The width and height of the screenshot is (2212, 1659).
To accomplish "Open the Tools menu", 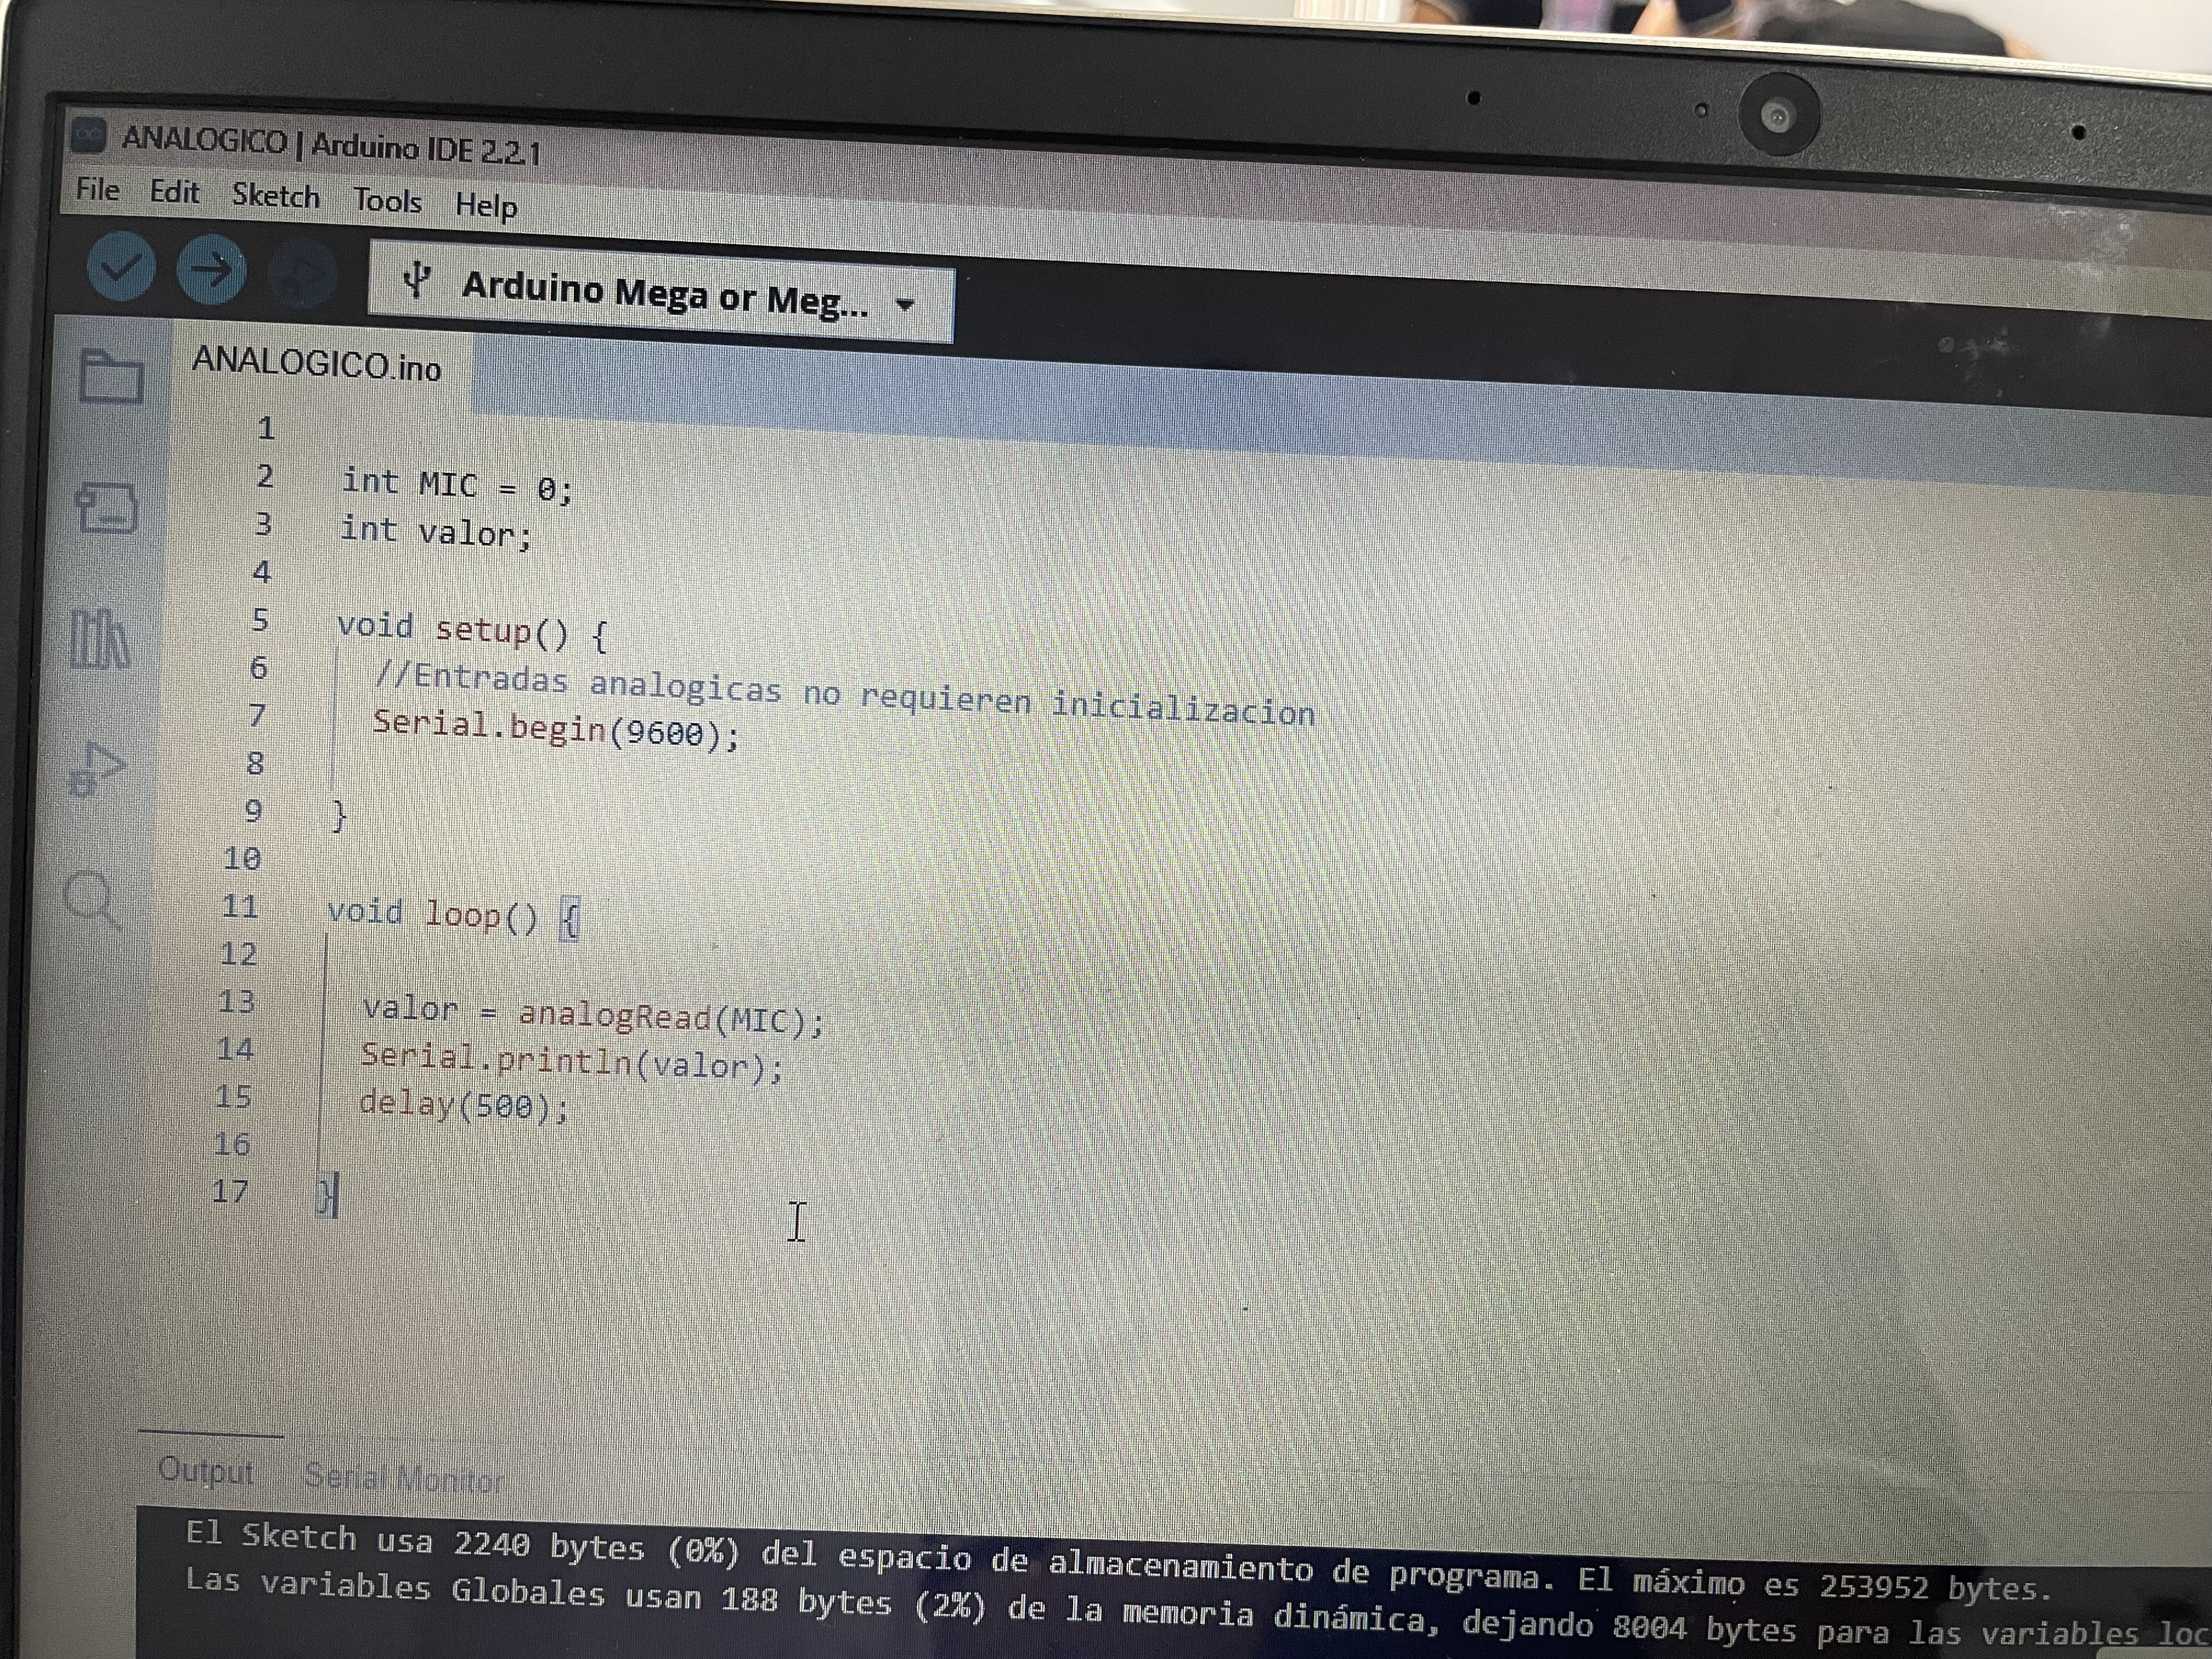I will pos(387,201).
